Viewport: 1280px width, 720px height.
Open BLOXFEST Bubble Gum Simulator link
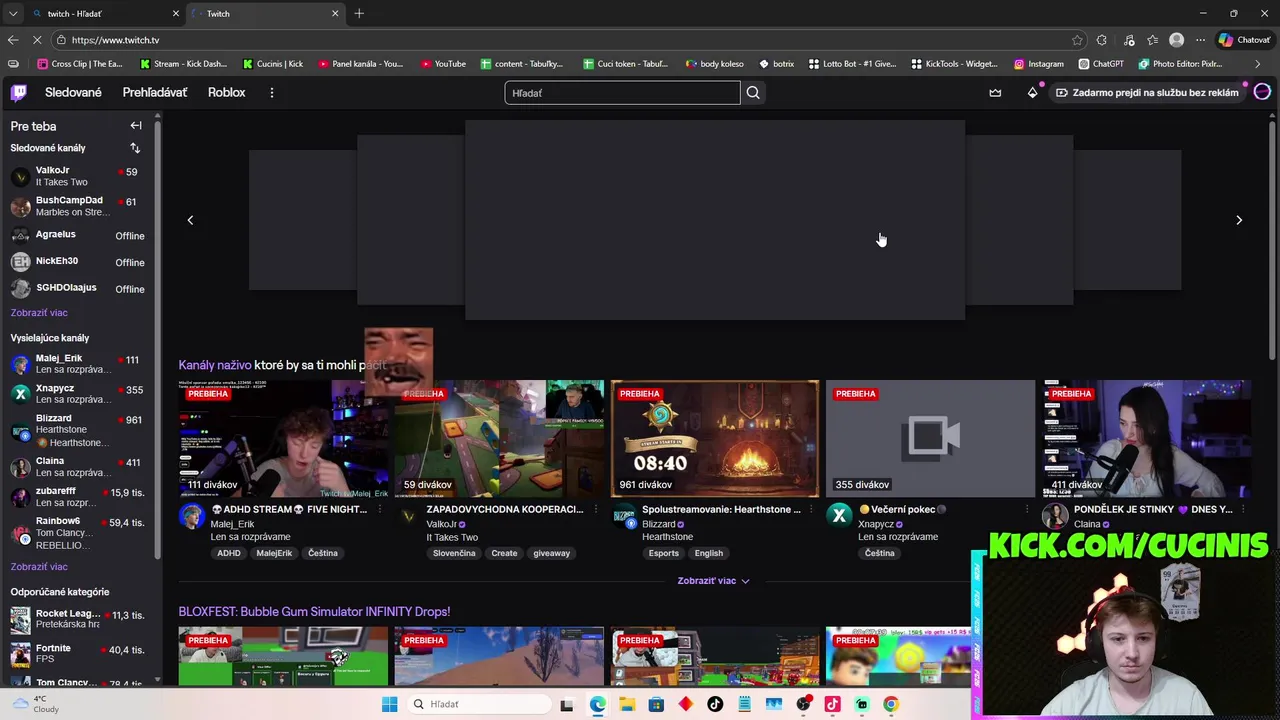[x=314, y=612]
